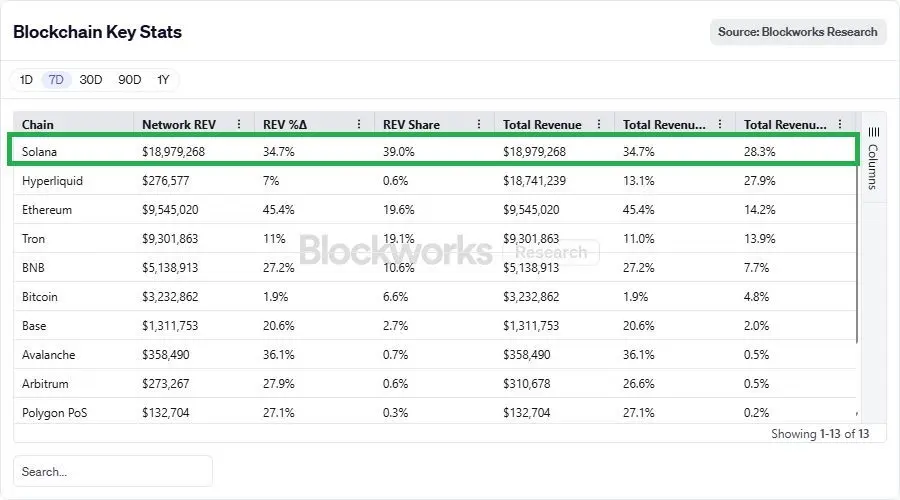Click the Bitcoin chain name
900x500 pixels.
pos(40,297)
